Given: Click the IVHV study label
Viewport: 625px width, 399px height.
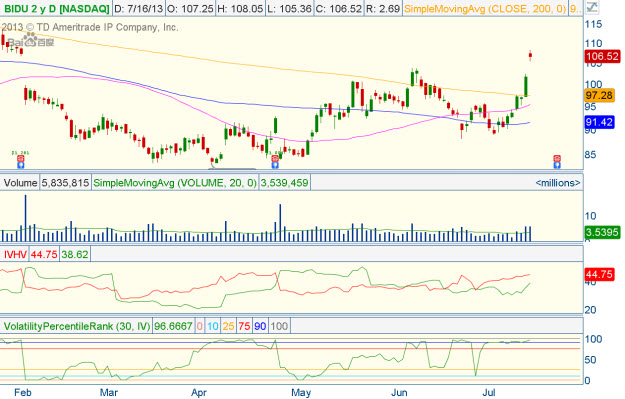Looking at the screenshot, I should 15,254.
